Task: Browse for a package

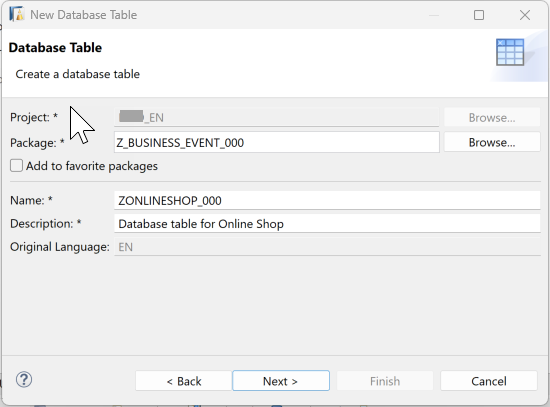Action: (492, 142)
